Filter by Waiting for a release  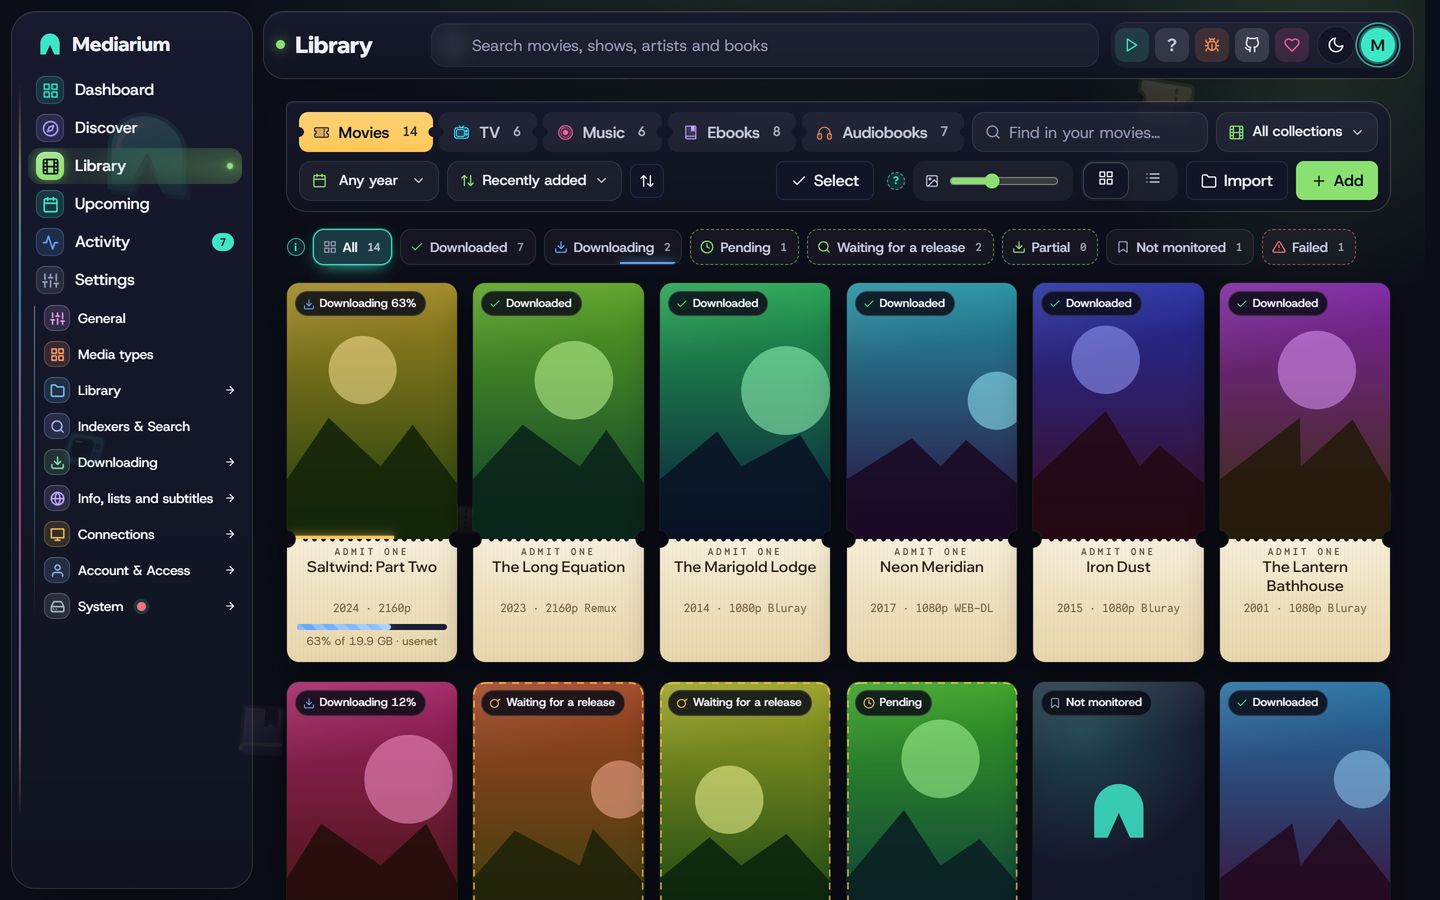pos(900,247)
